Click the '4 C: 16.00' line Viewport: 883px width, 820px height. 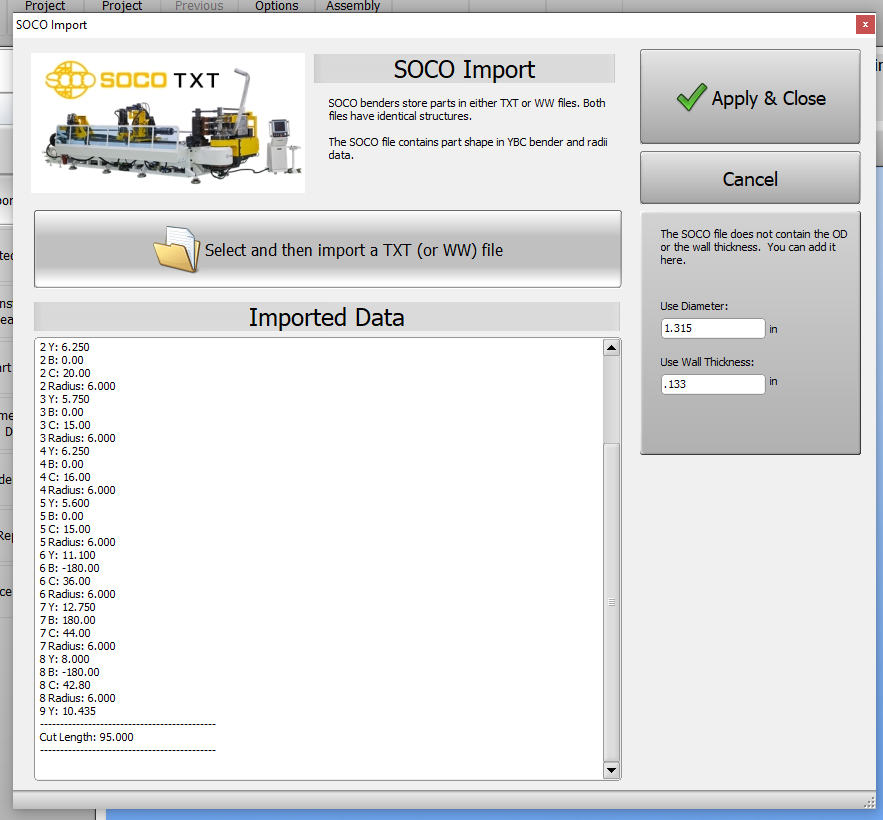point(65,477)
